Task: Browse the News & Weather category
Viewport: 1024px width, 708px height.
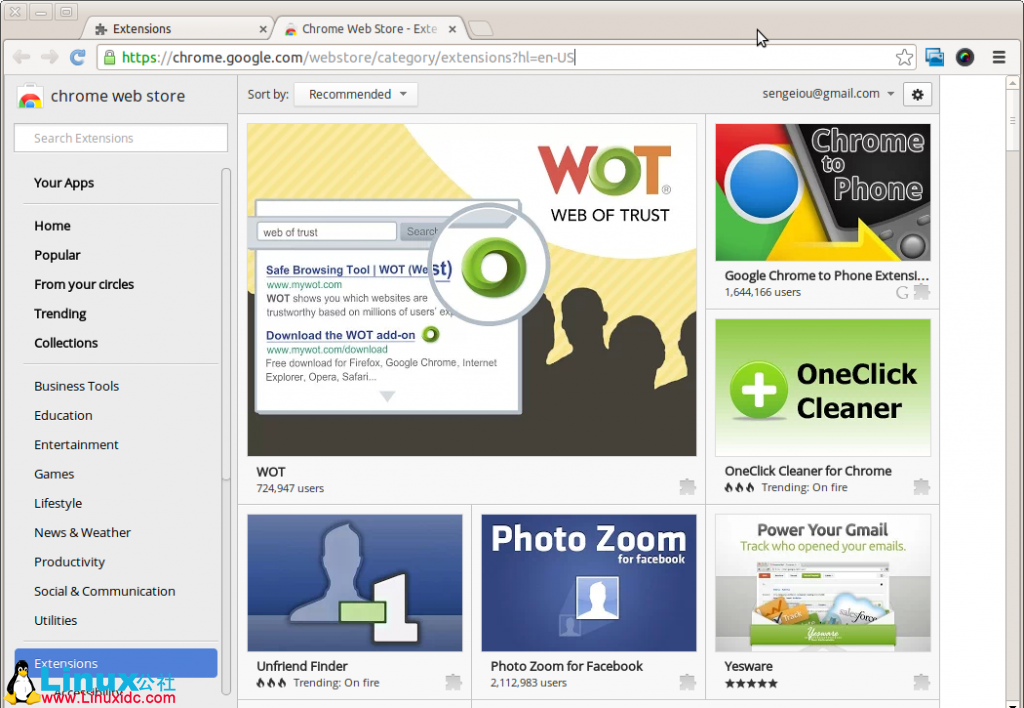Action: (x=82, y=533)
